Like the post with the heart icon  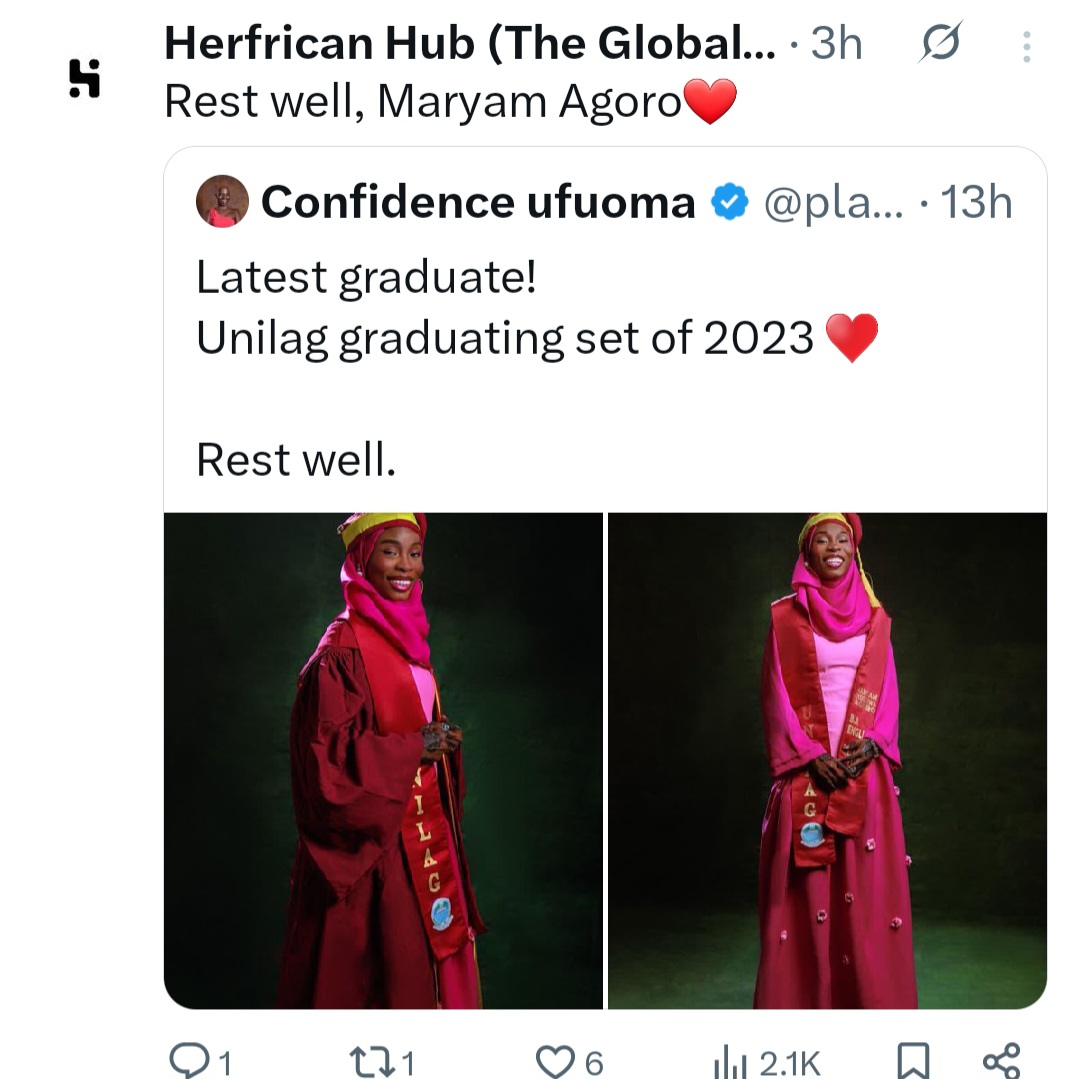pos(554,1060)
